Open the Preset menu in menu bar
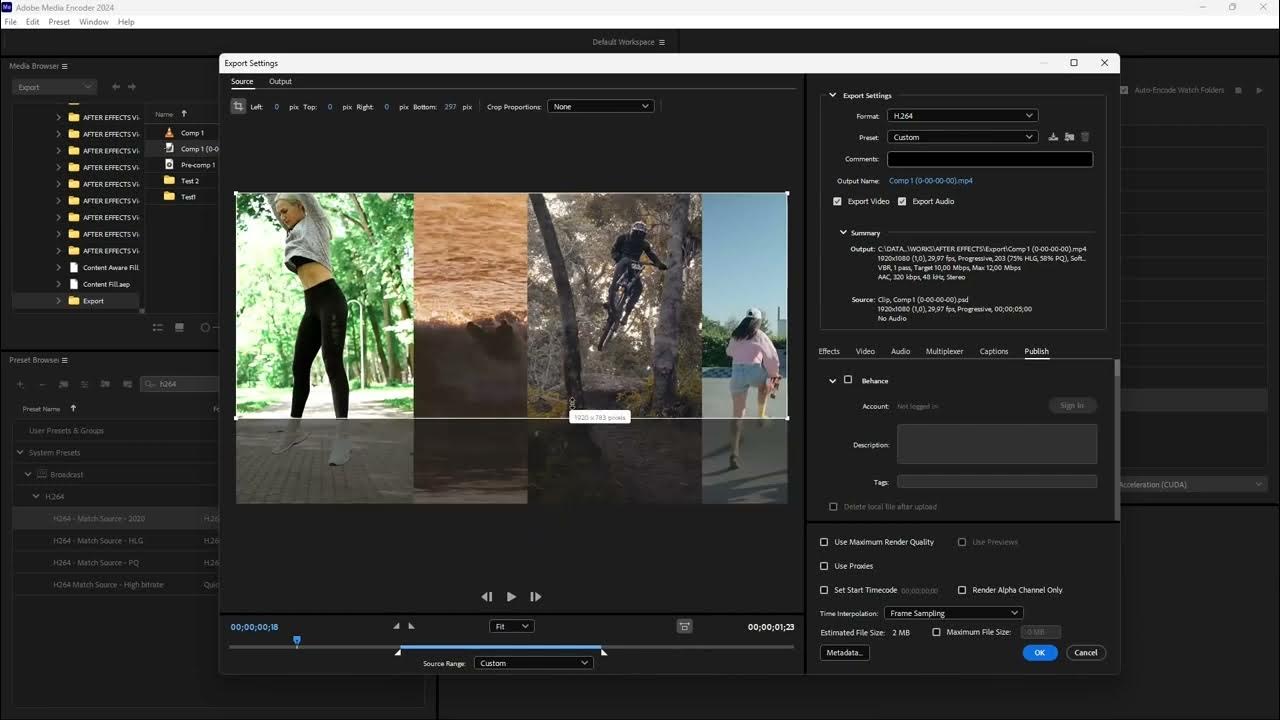The width and height of the screenshot is (1280, 720). pyautogui.click(x=59, y=21)
